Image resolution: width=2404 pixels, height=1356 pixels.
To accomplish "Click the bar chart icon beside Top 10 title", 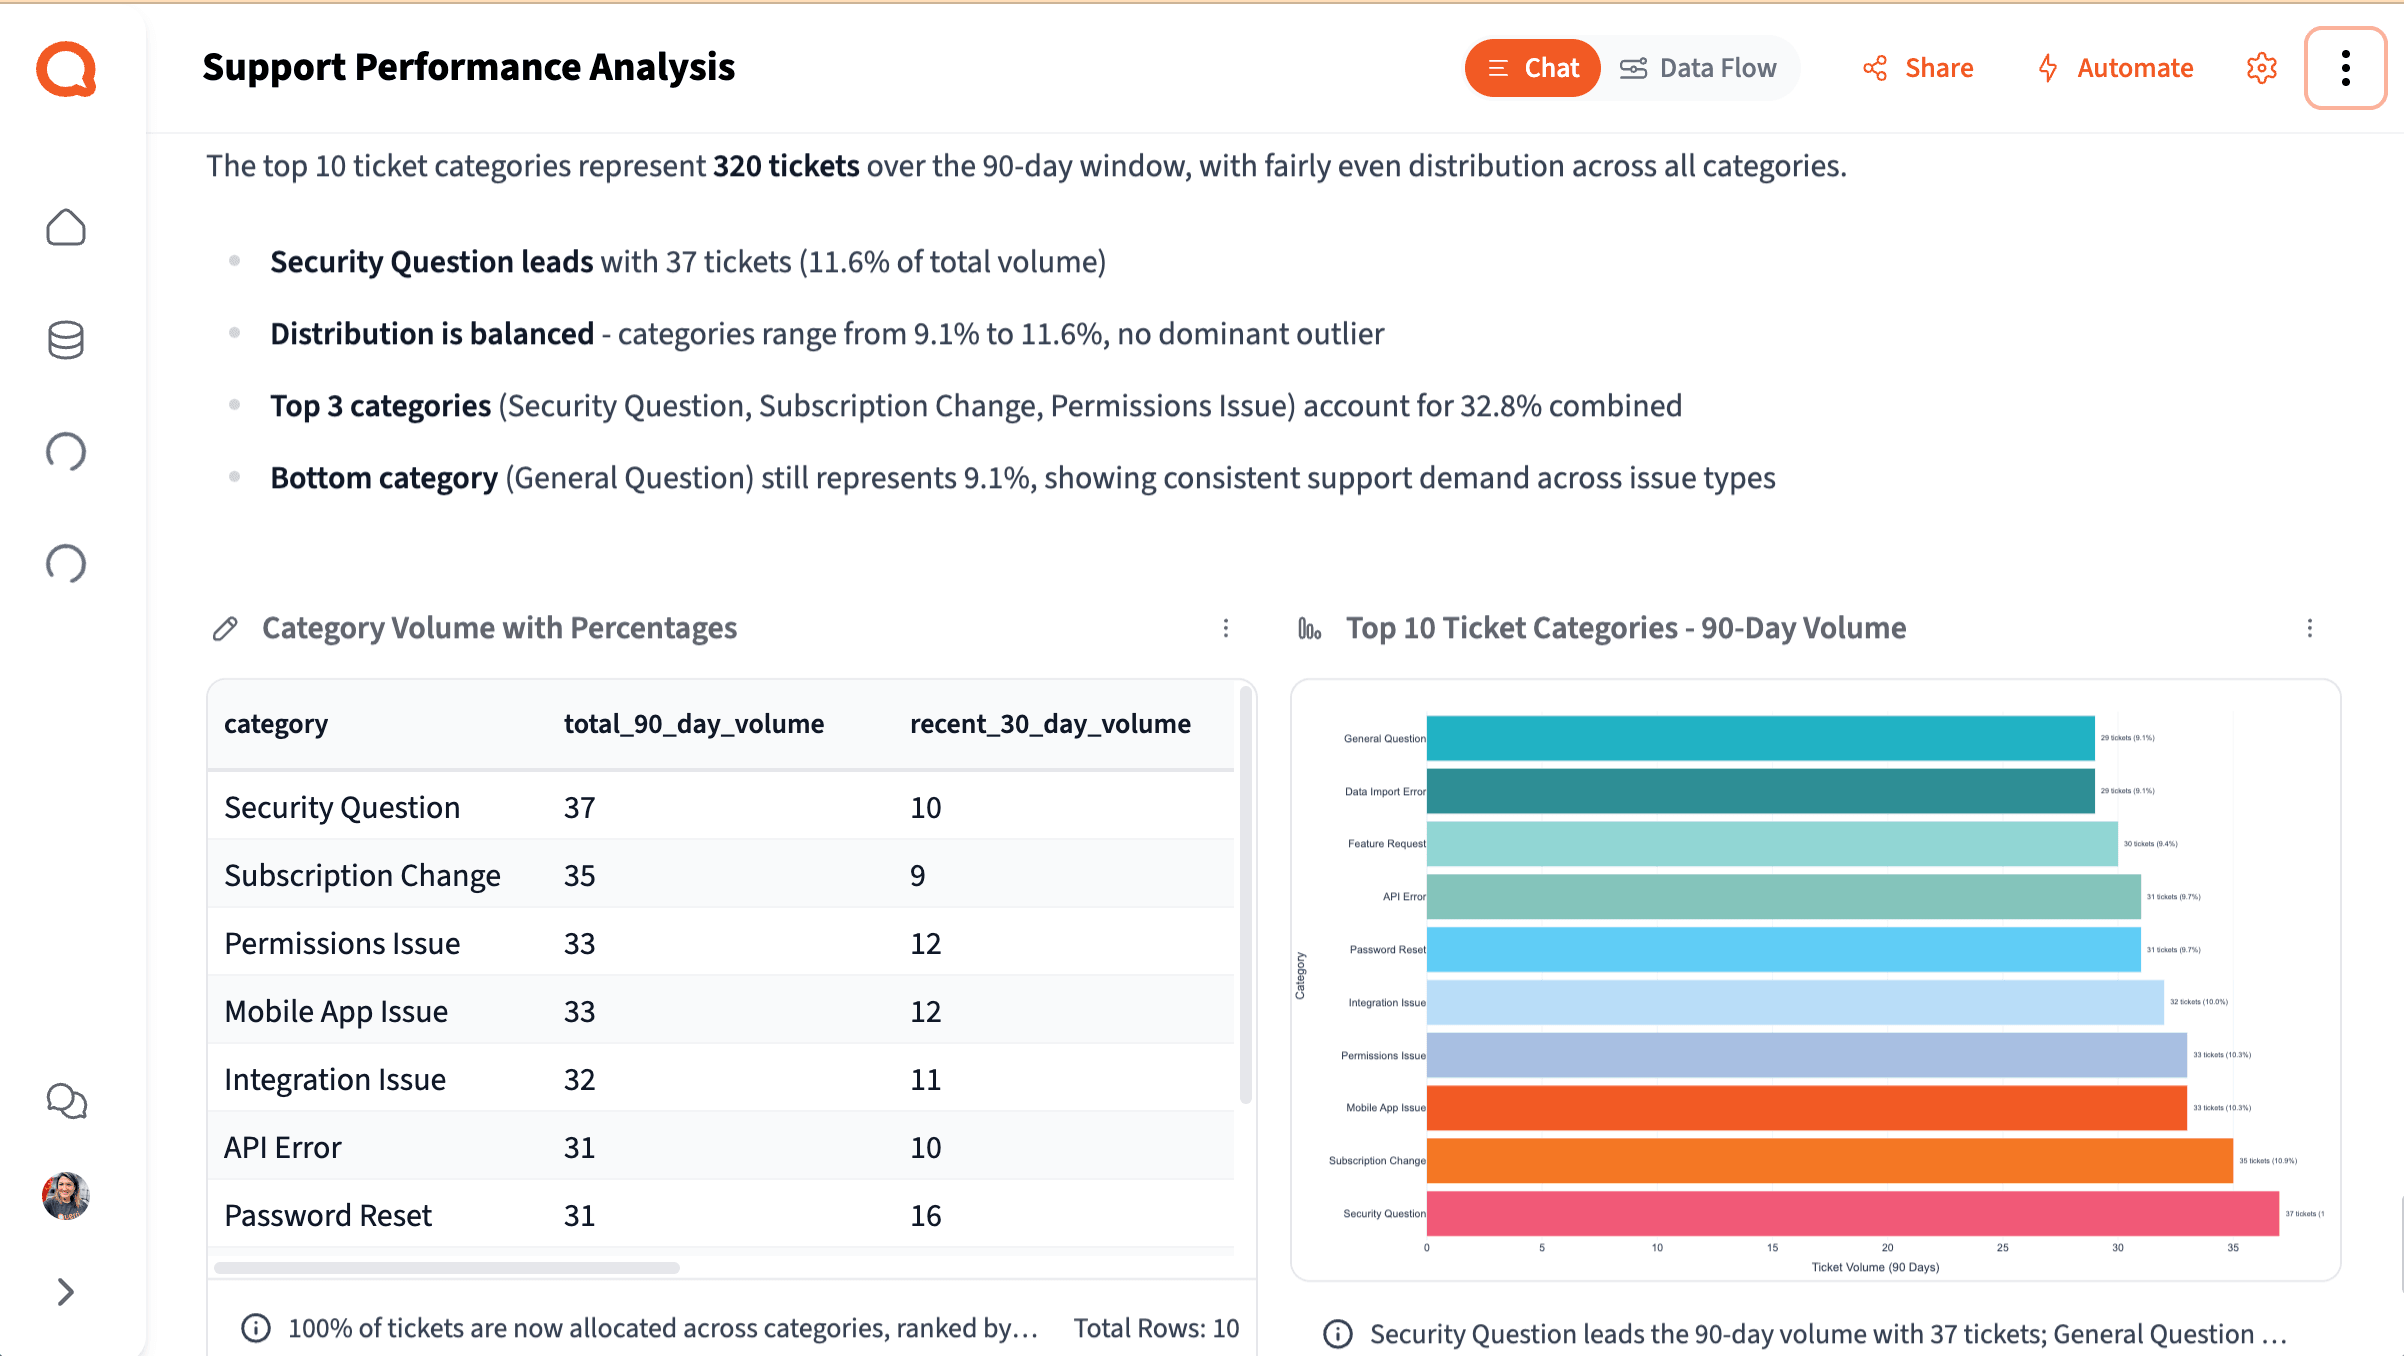I will pyautogui.click(x=1309, y=628).
